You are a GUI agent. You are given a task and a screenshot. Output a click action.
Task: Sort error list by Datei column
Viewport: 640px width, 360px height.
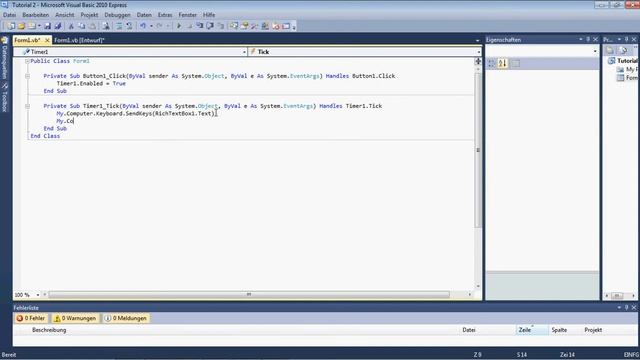(469, 330)
